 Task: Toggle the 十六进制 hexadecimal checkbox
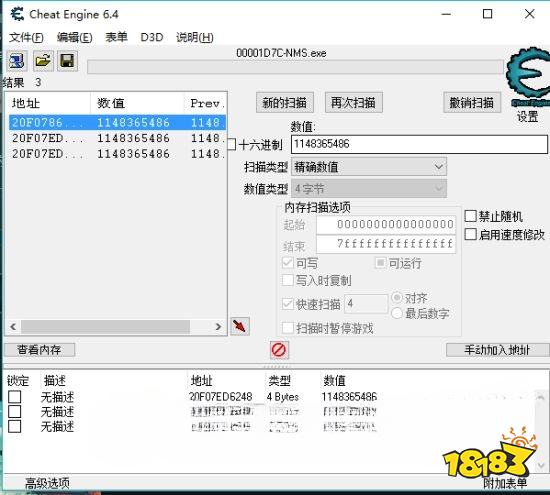[232, 144]
